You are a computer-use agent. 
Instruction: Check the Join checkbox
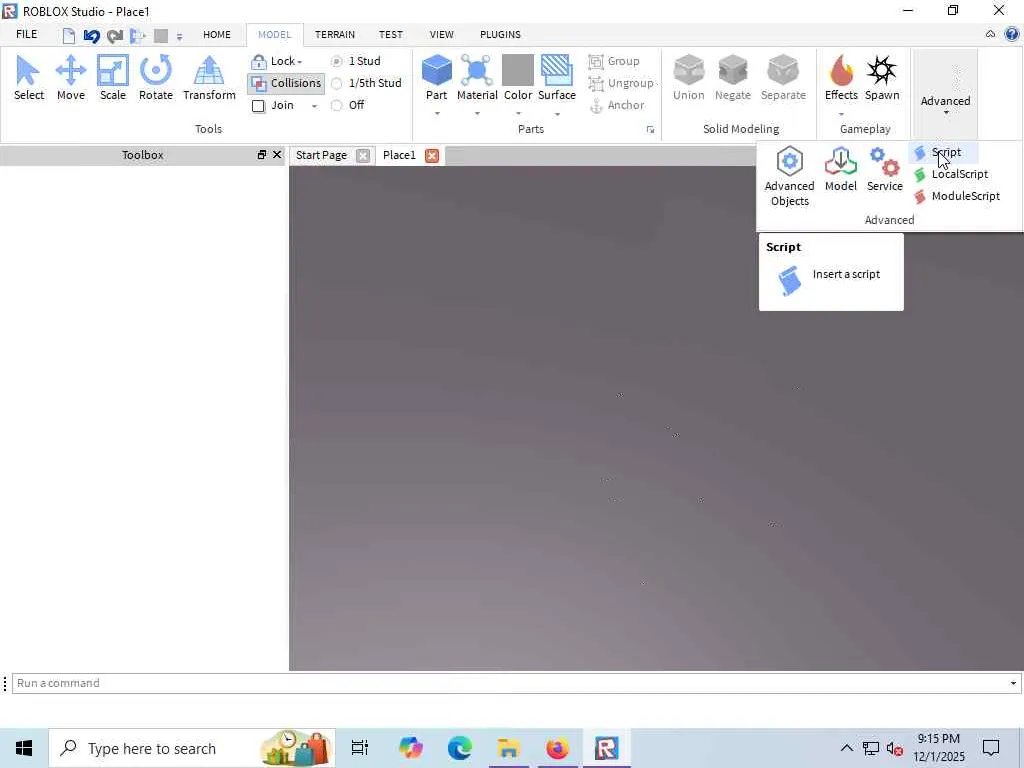[259, 106]
